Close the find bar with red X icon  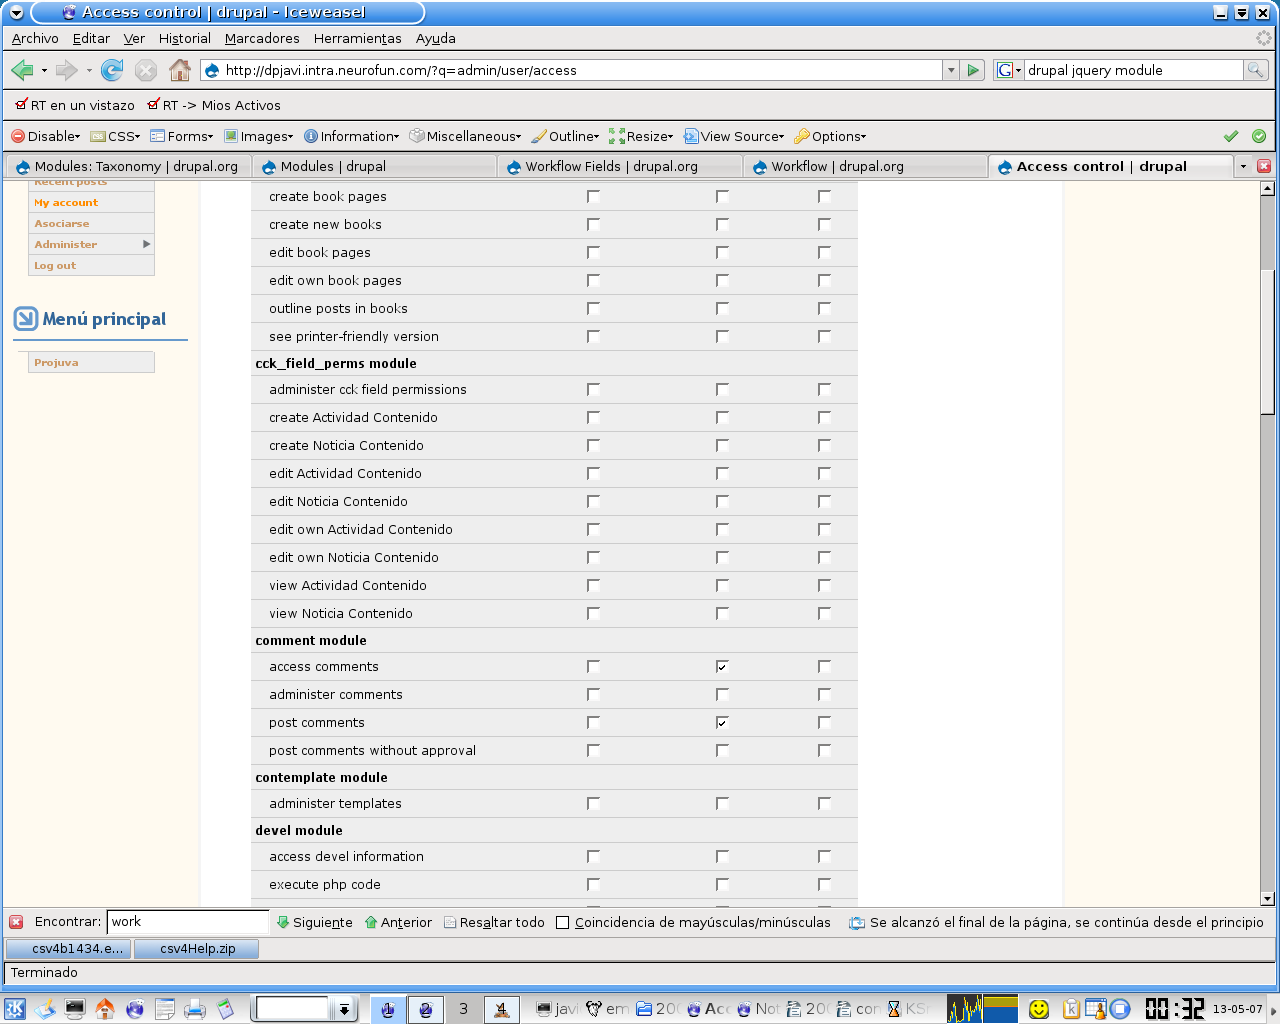(x=16, y=922)
